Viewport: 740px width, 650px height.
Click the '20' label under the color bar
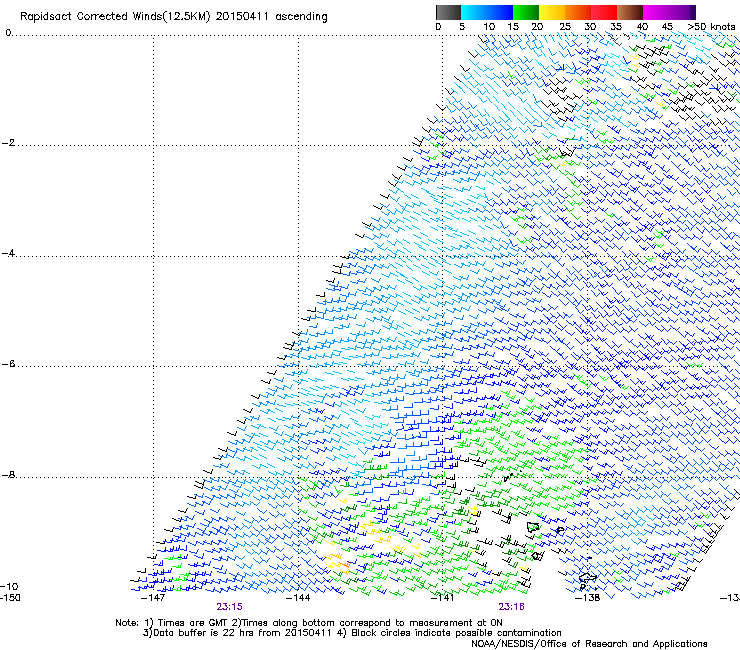537,27
